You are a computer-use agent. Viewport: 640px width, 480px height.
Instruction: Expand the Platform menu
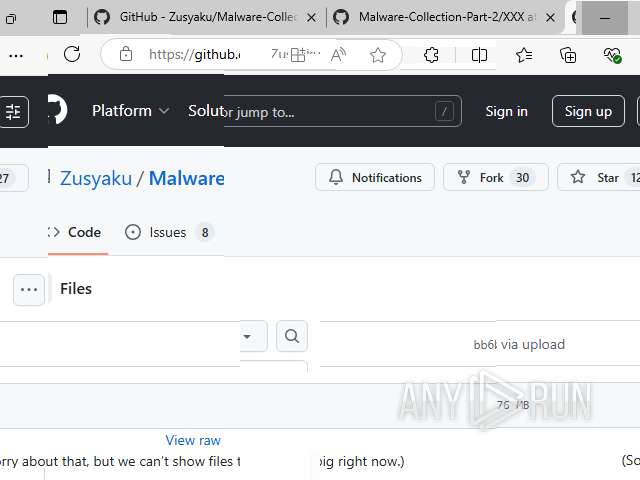[130, 111]
